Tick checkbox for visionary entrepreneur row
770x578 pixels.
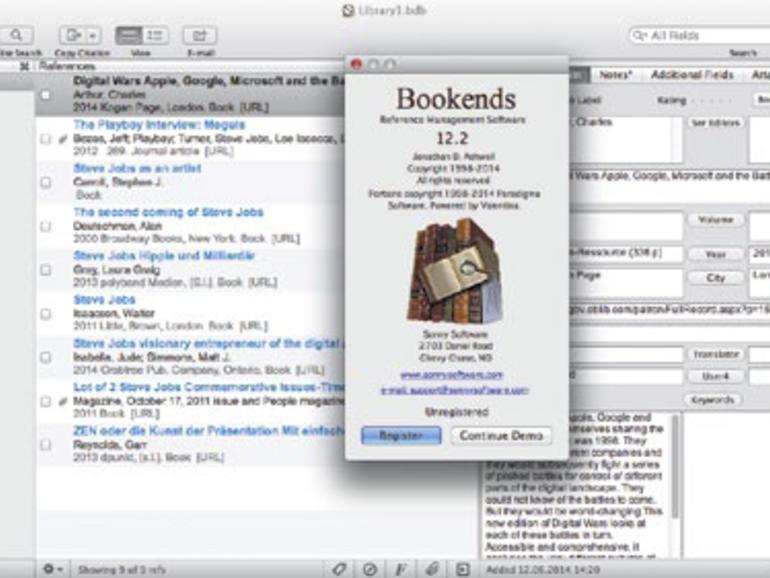click(x=45, y=358)
